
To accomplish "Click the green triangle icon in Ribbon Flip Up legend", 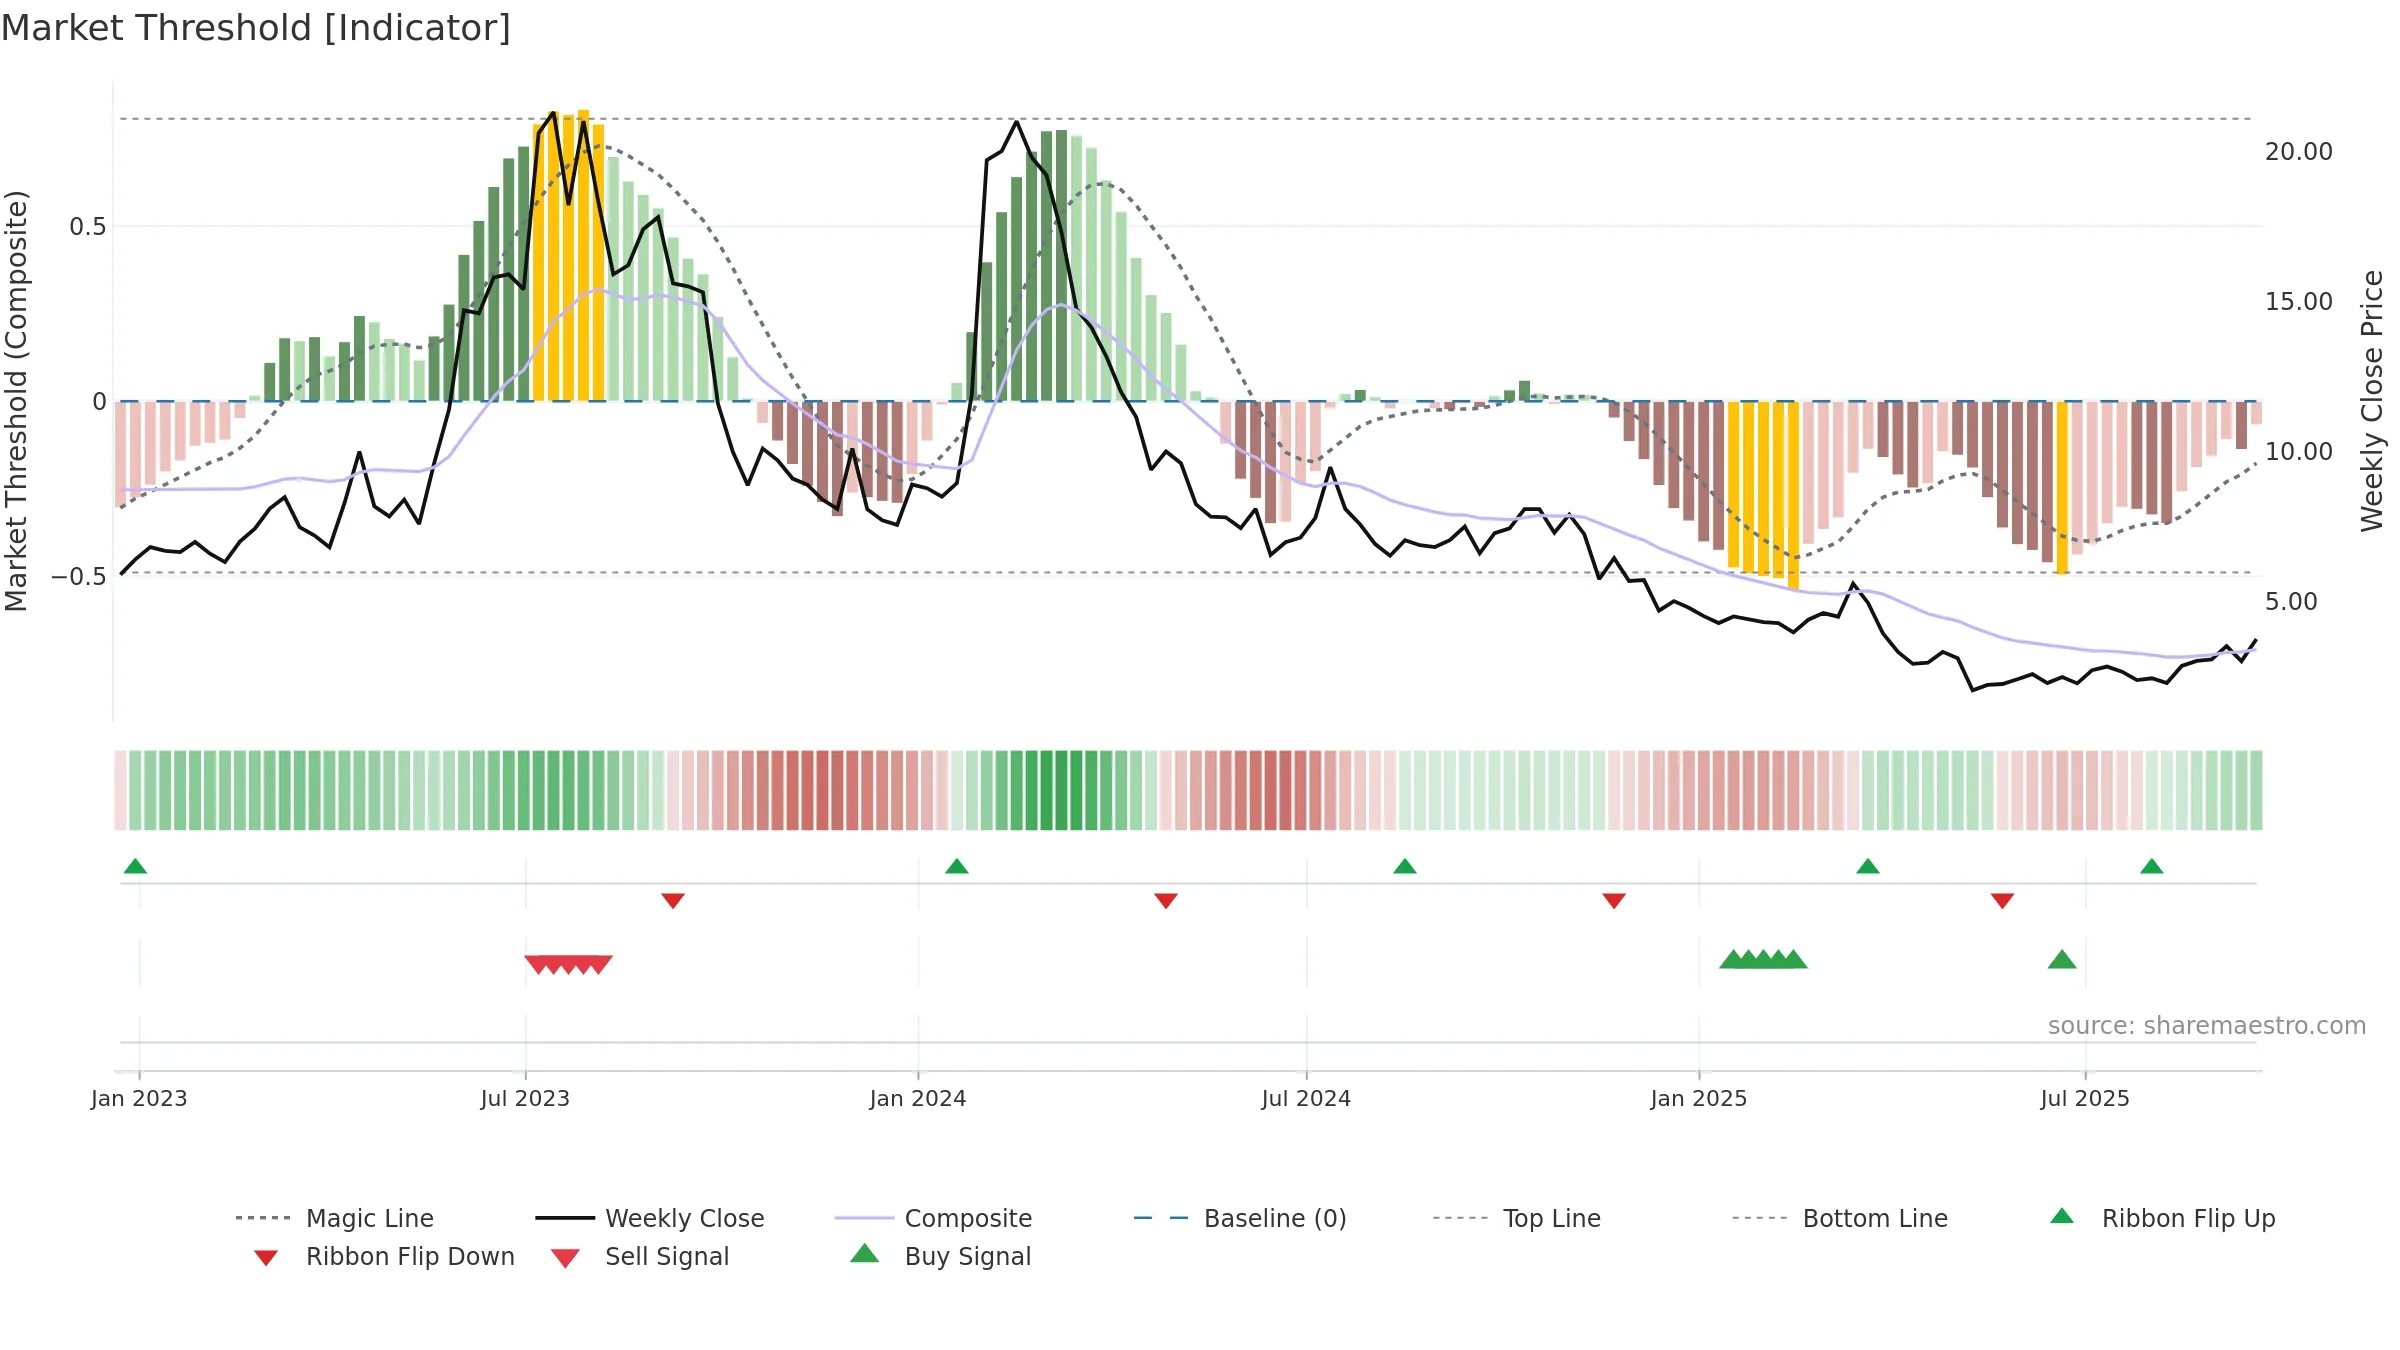I will point(2062,1216).
